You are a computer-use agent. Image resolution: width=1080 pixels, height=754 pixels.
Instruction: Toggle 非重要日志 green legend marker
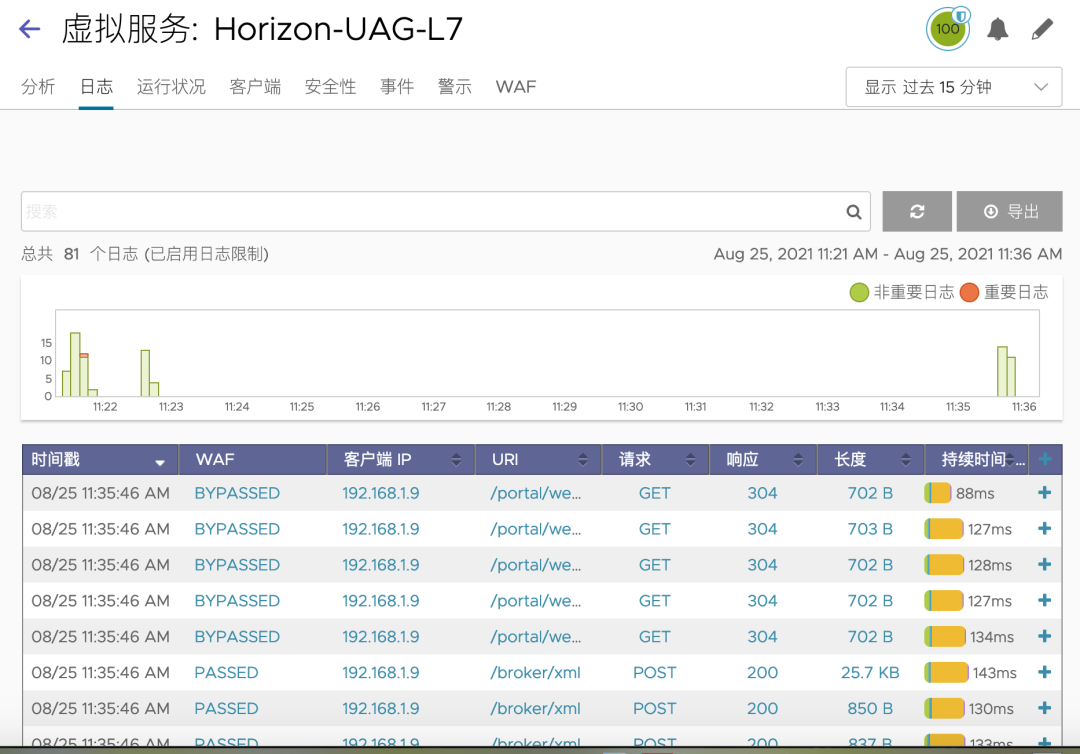click(x=859, y=293)
